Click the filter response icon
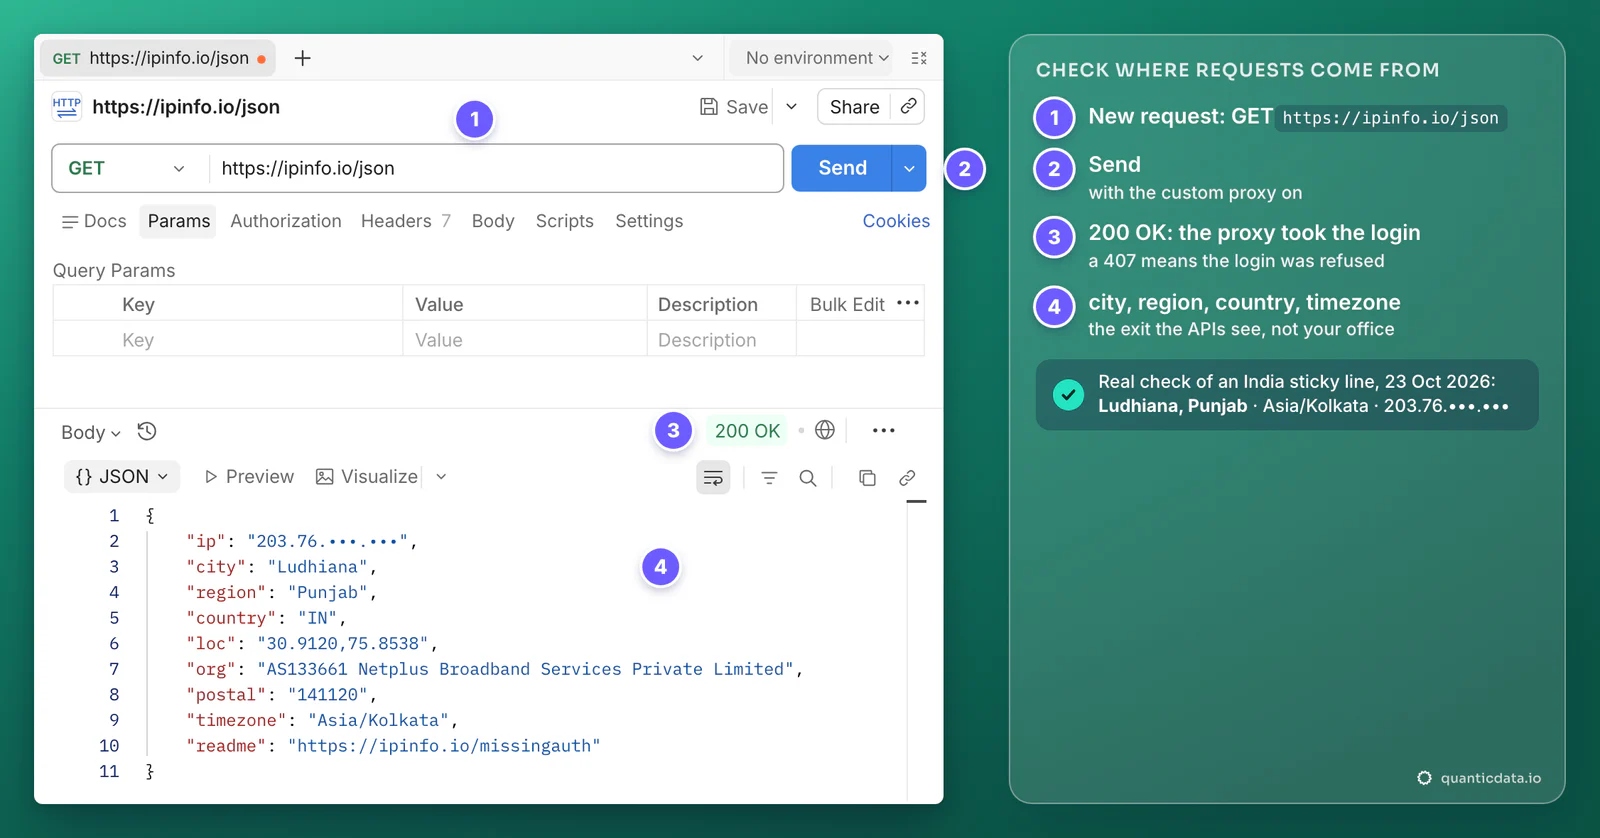Viewport: 1600px width, 838px height. click(769, 478)
